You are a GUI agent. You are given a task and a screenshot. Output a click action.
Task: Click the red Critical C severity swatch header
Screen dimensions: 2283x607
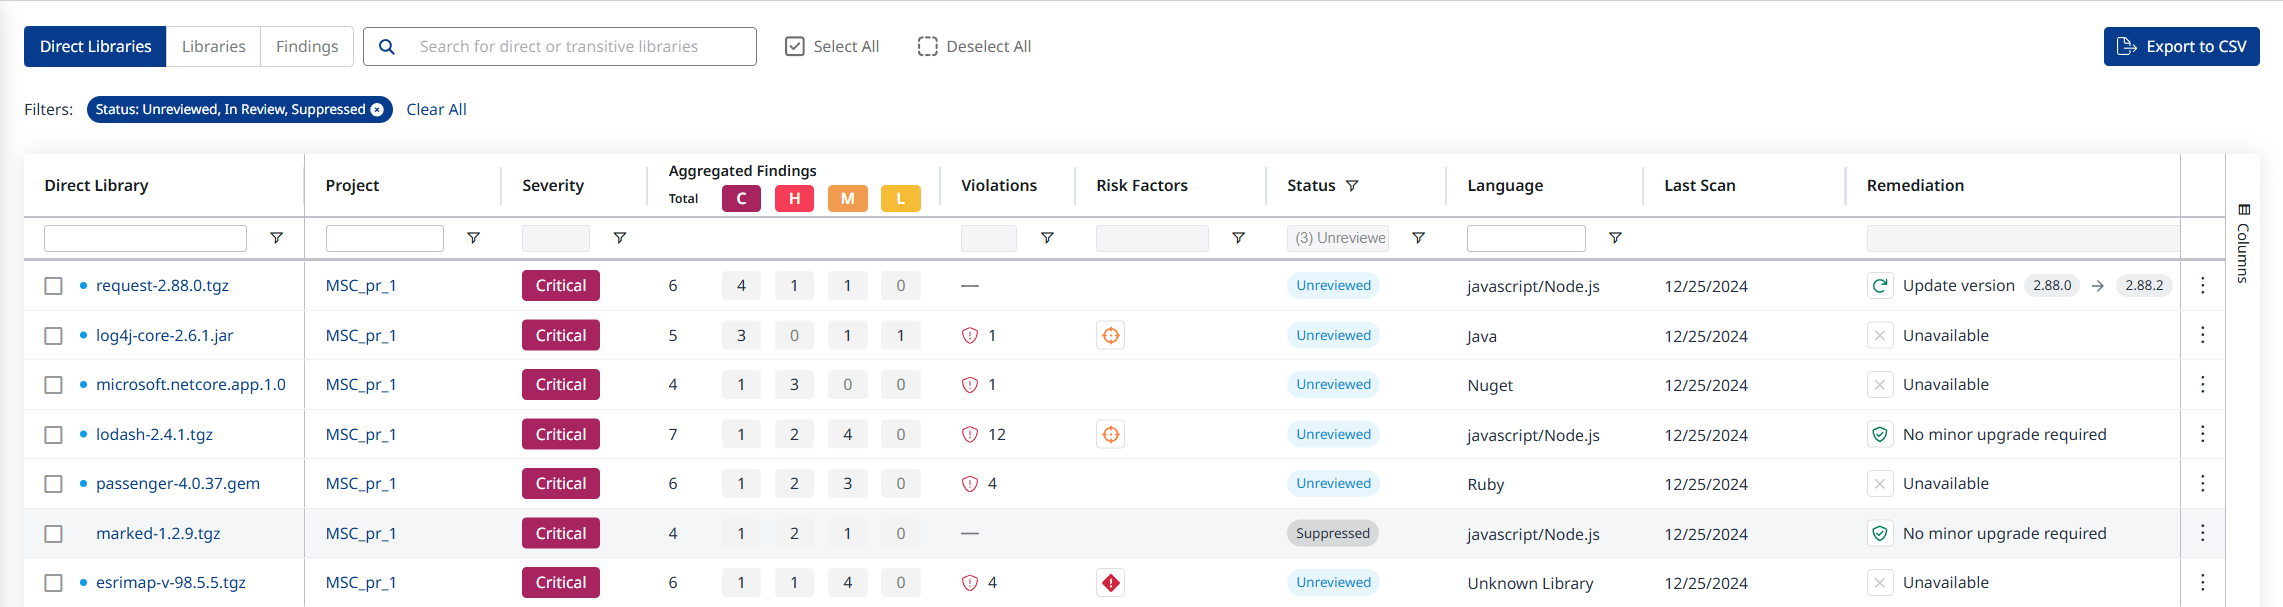[x=741, y=199]
